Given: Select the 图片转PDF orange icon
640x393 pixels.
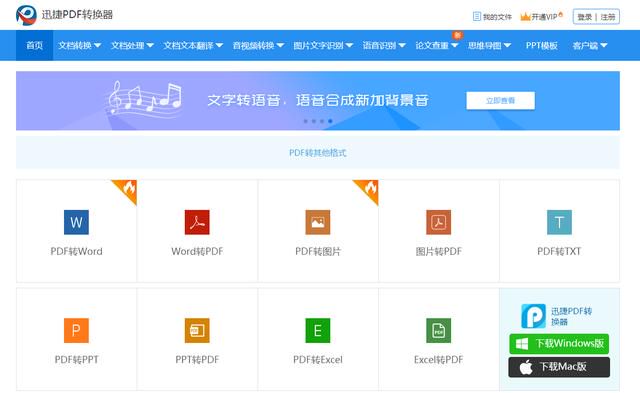Looking at the screenshot, I should pos(438,222).
